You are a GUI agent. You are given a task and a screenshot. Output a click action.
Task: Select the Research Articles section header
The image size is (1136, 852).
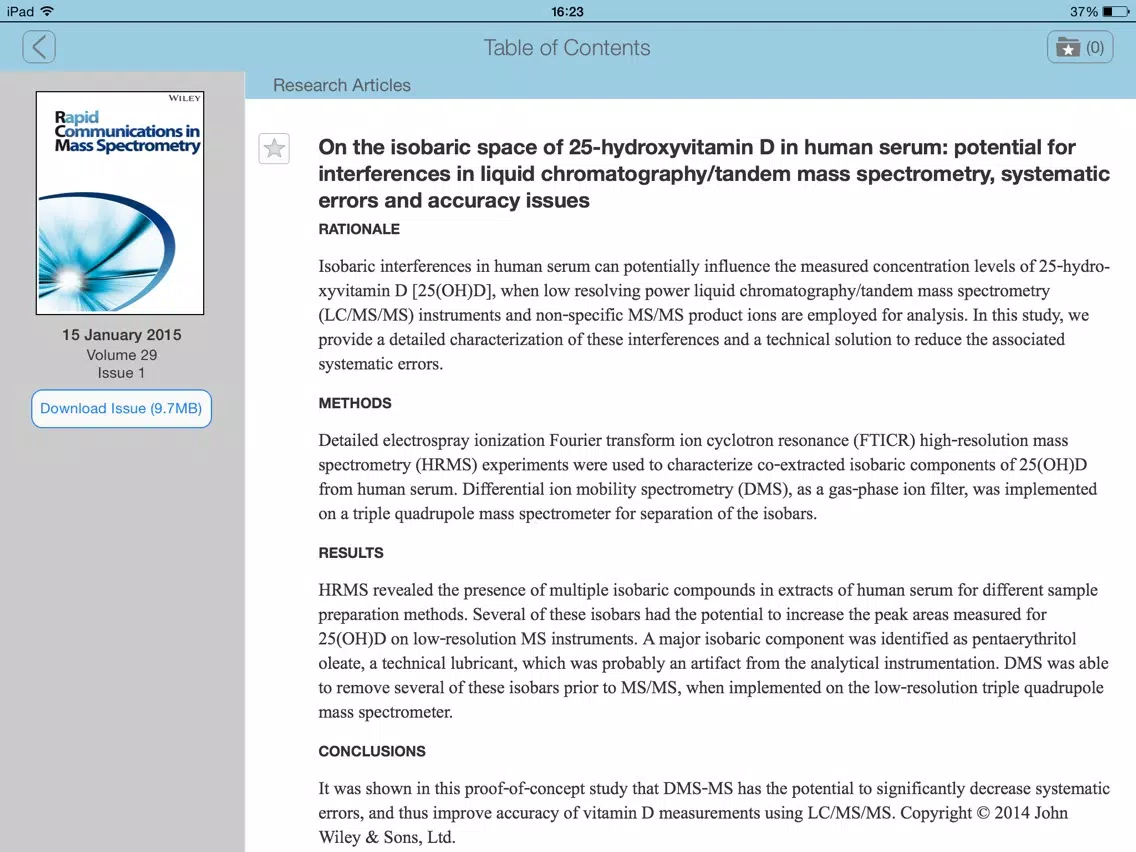(341, 85)
